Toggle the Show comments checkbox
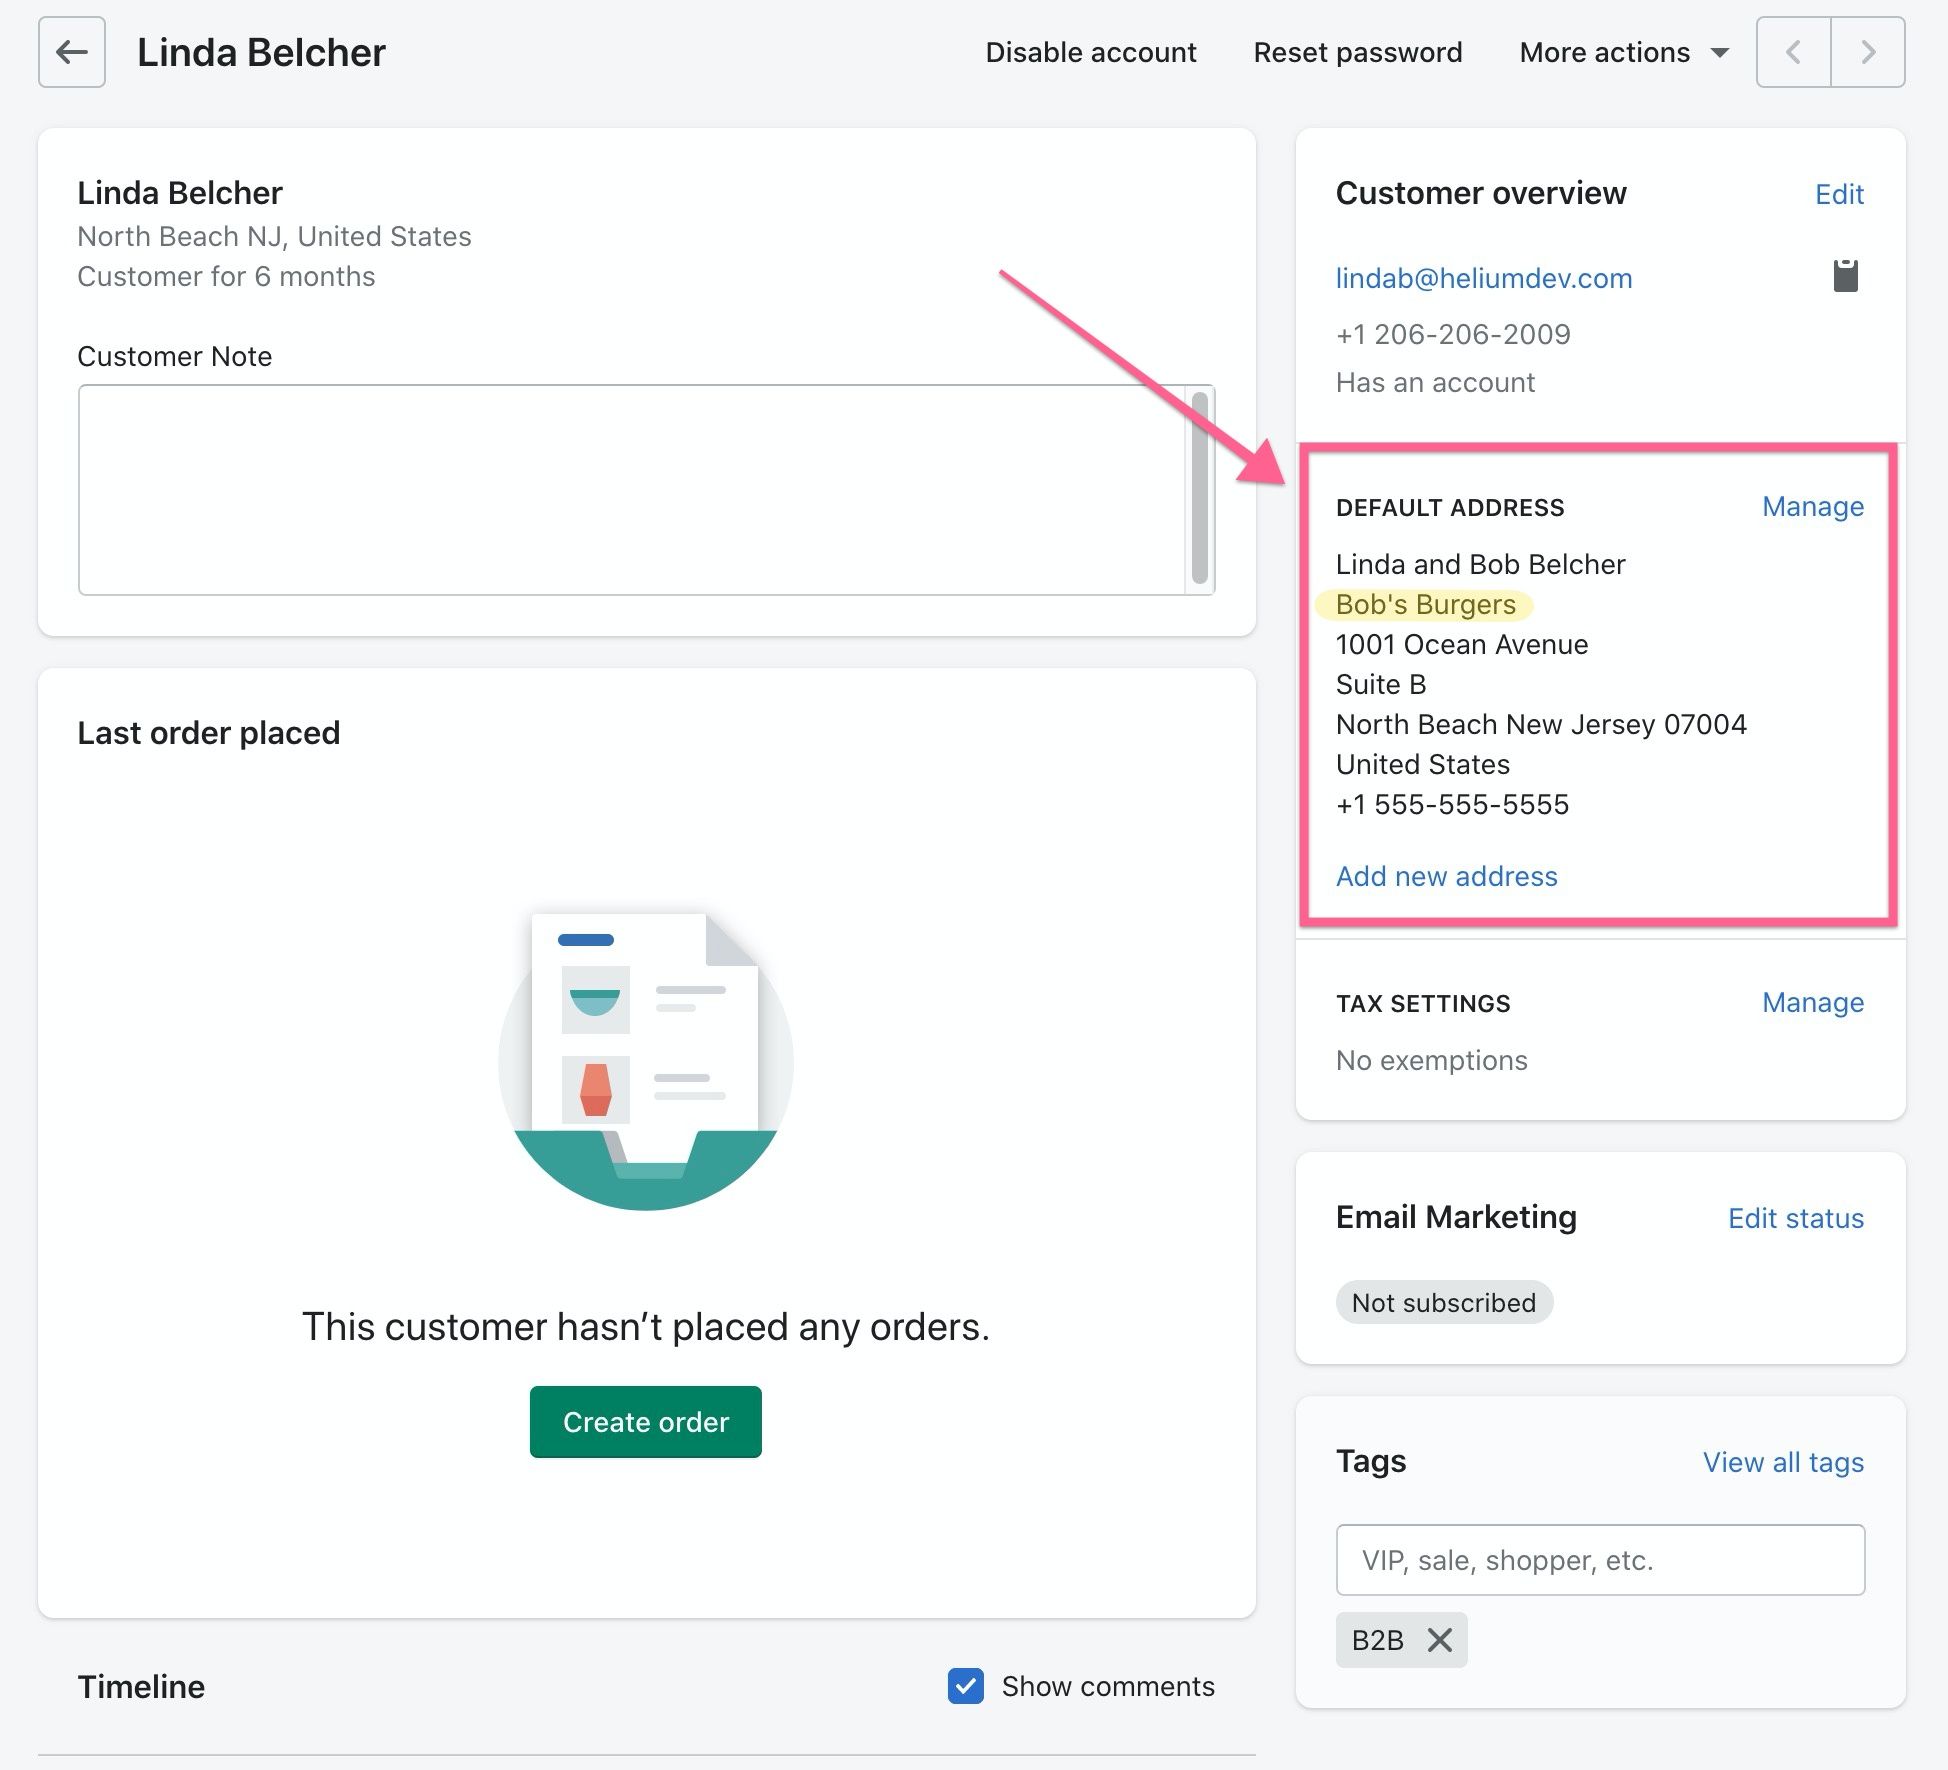This screenshot has width=1948, height=1770. (966, 1686)
